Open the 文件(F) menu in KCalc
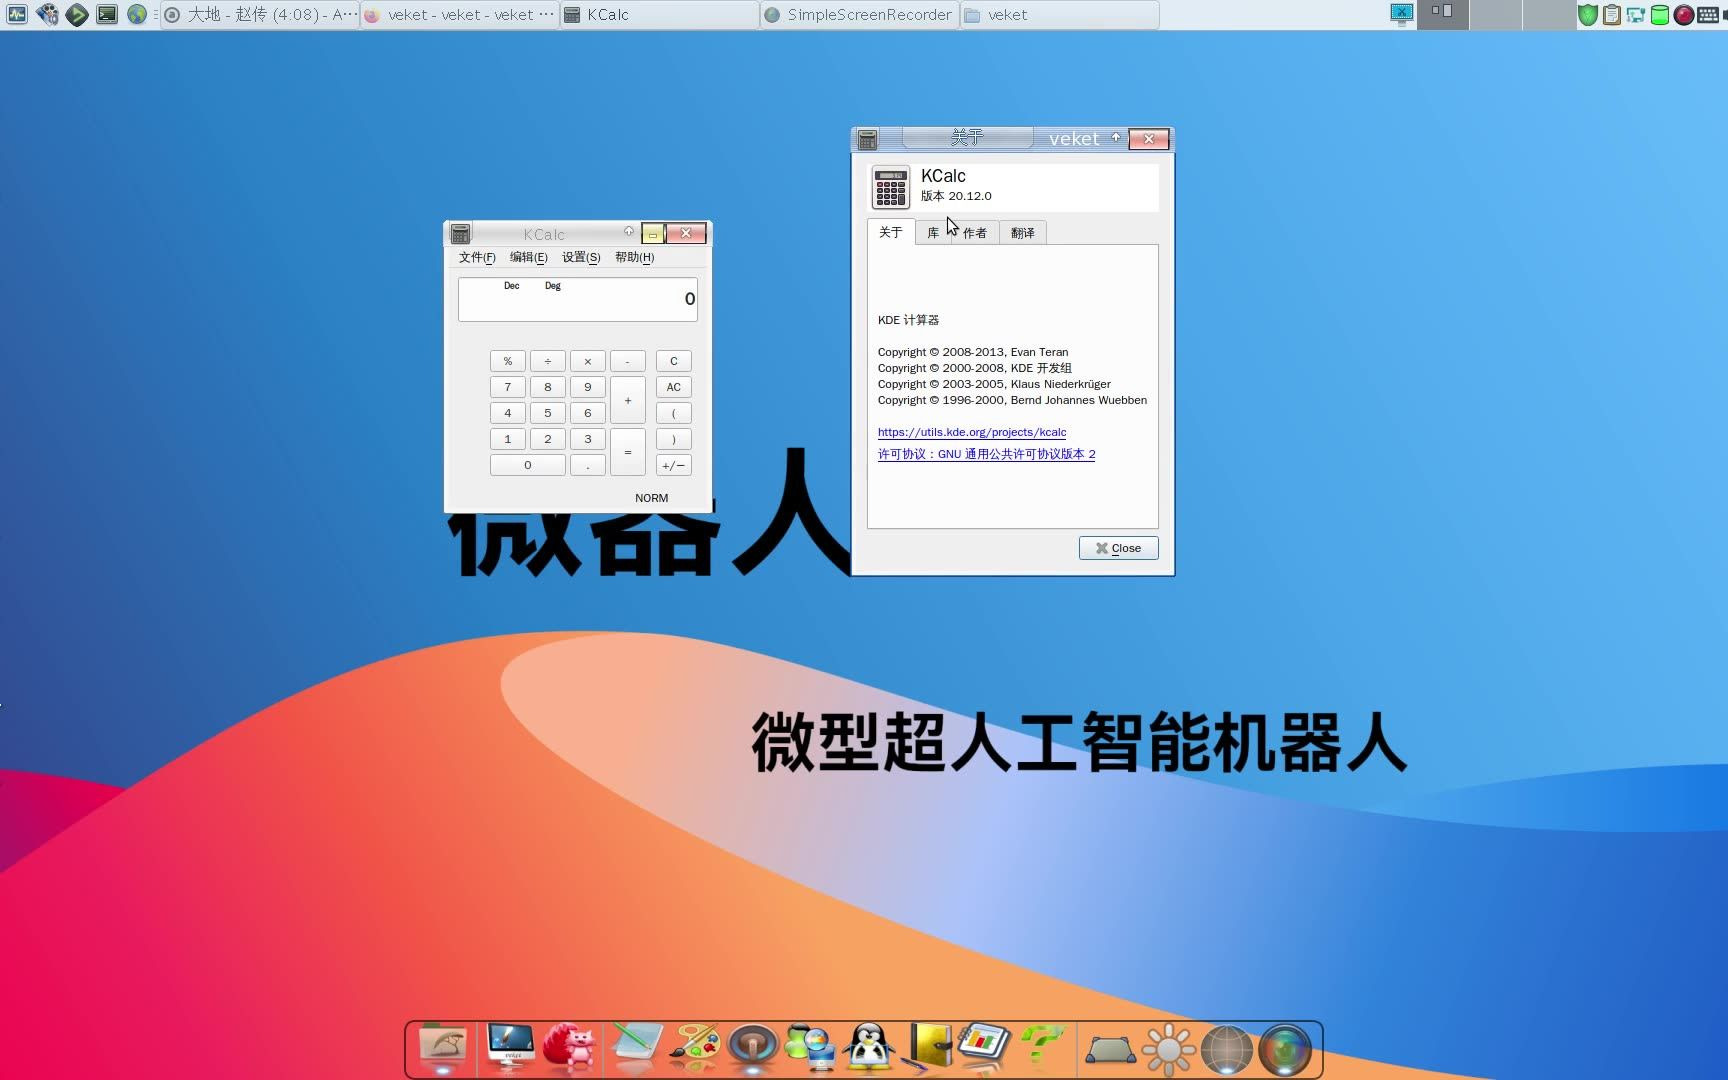This screenshot has height=1080, width=1728. point(477,257)
